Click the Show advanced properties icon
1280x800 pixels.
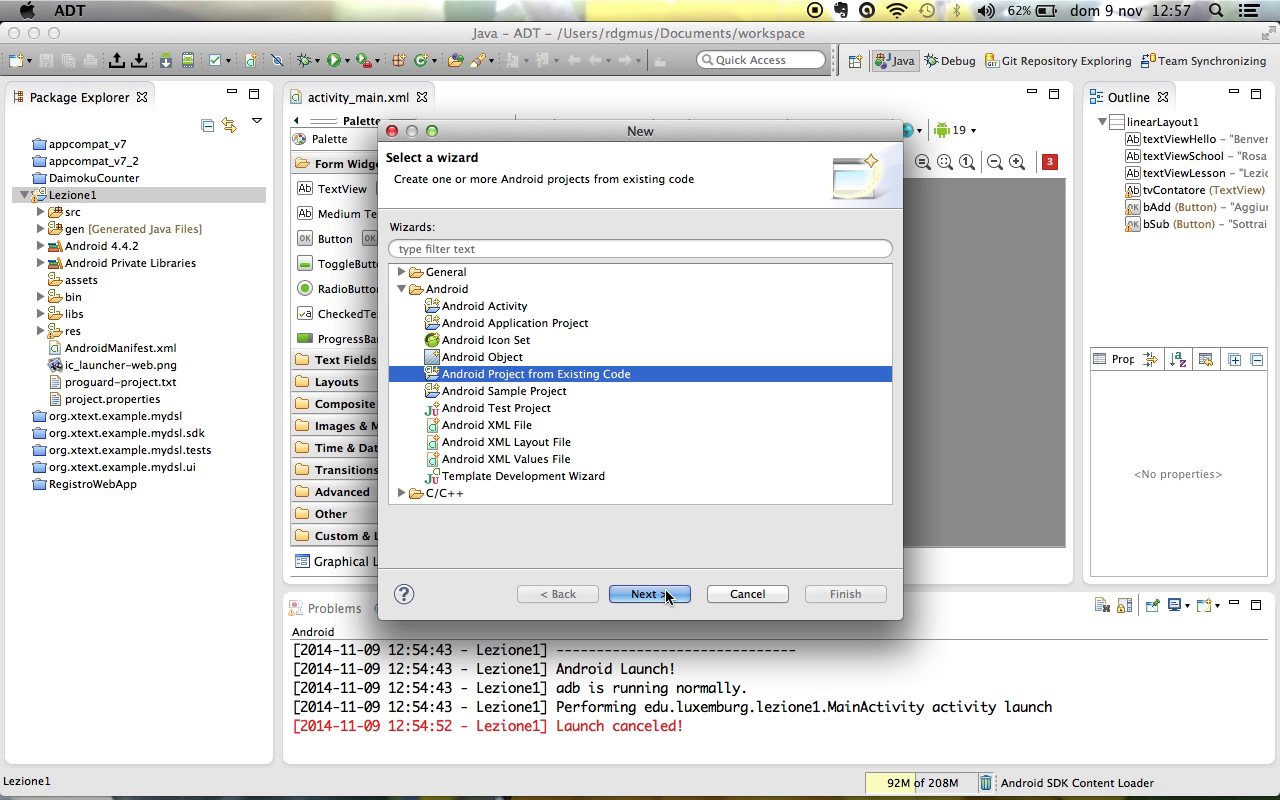click(1150, 359)
